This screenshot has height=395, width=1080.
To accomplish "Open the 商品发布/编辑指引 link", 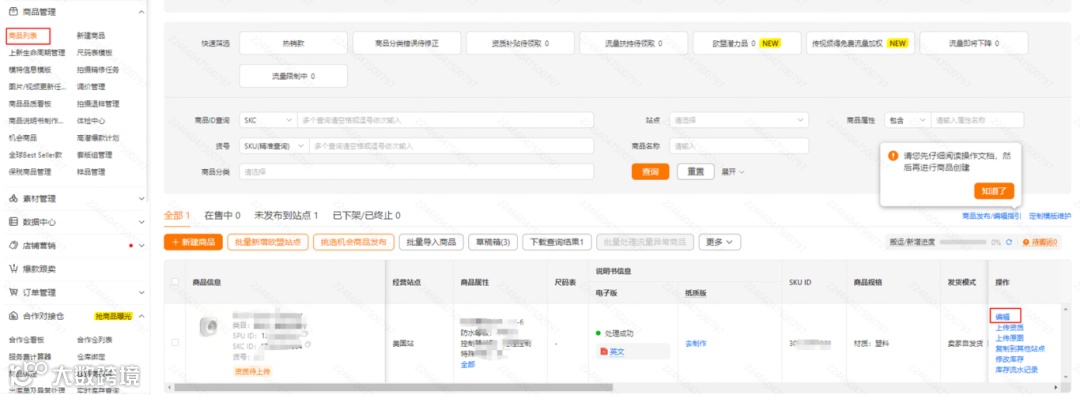I will (992, 216).
